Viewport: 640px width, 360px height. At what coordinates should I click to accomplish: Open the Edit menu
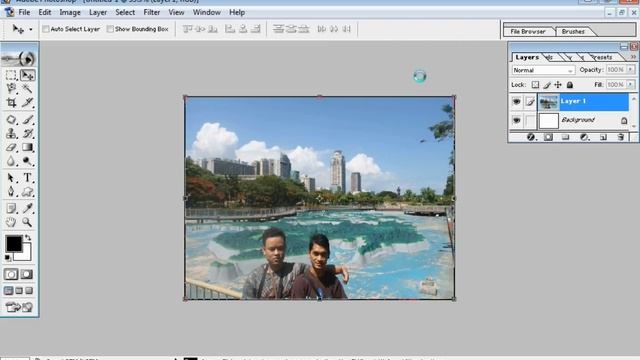tap(45, 13)
